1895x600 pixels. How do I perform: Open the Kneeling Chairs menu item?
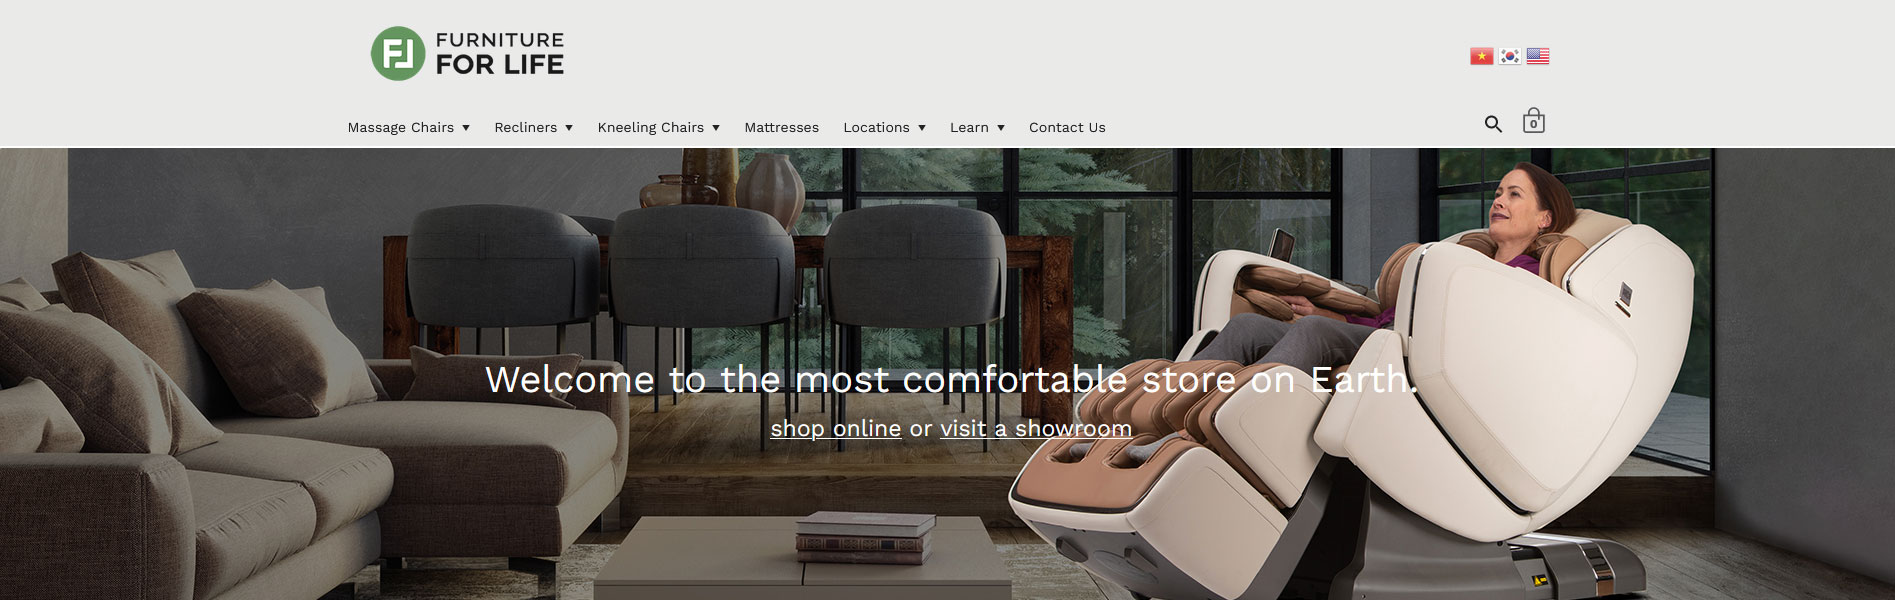click(x=651, y=127)
